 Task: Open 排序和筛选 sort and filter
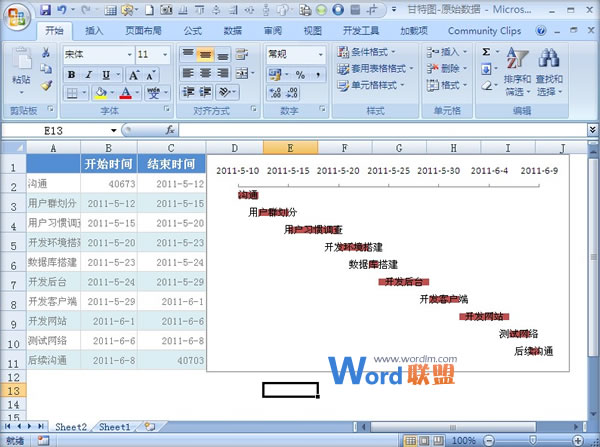click(x=517, y=72)
